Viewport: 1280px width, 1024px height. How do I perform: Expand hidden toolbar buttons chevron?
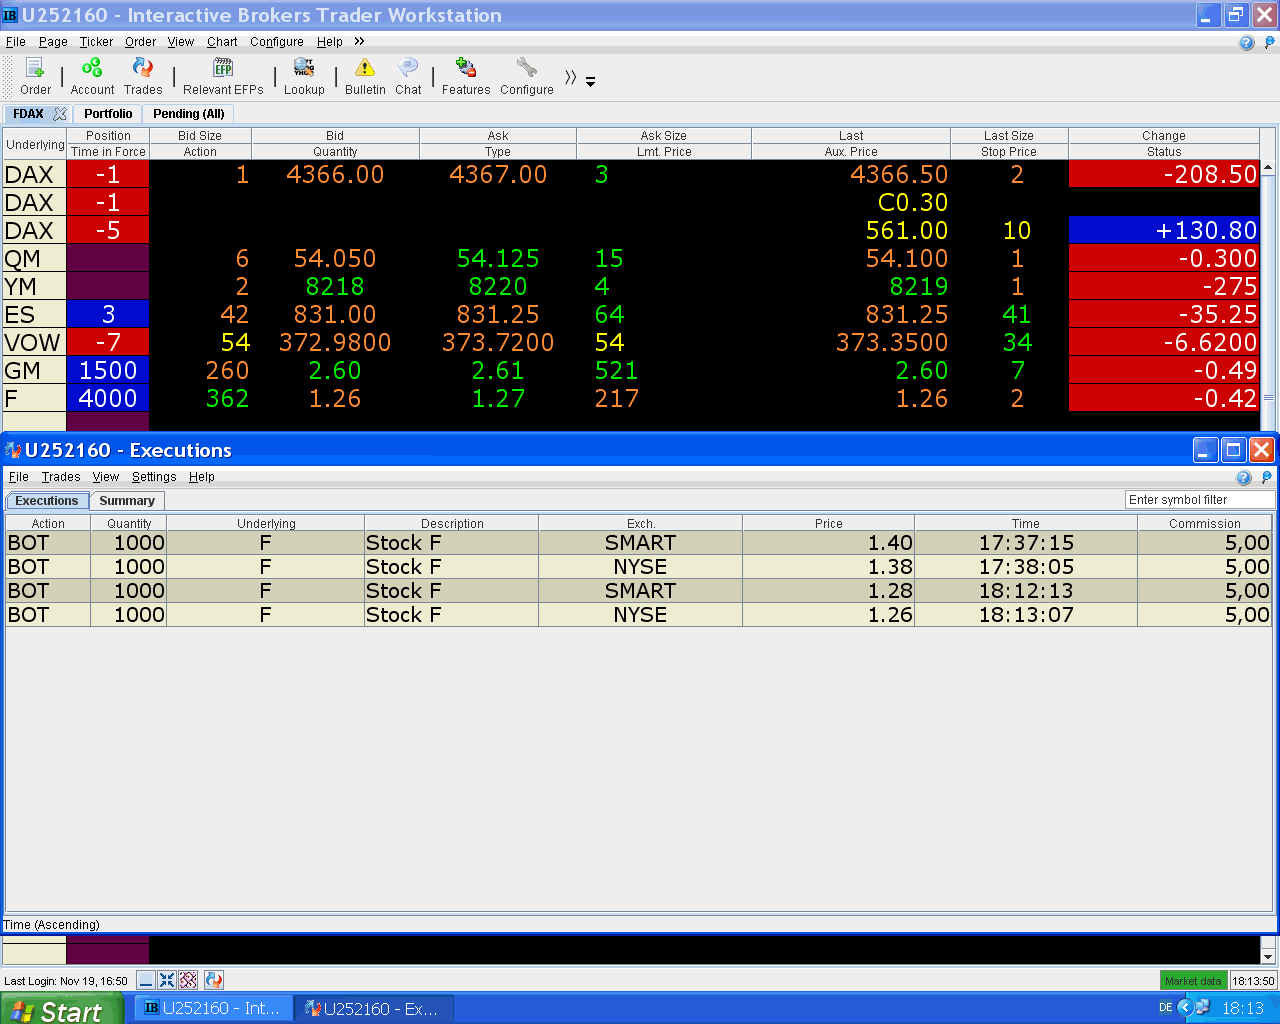click(570, 77)
